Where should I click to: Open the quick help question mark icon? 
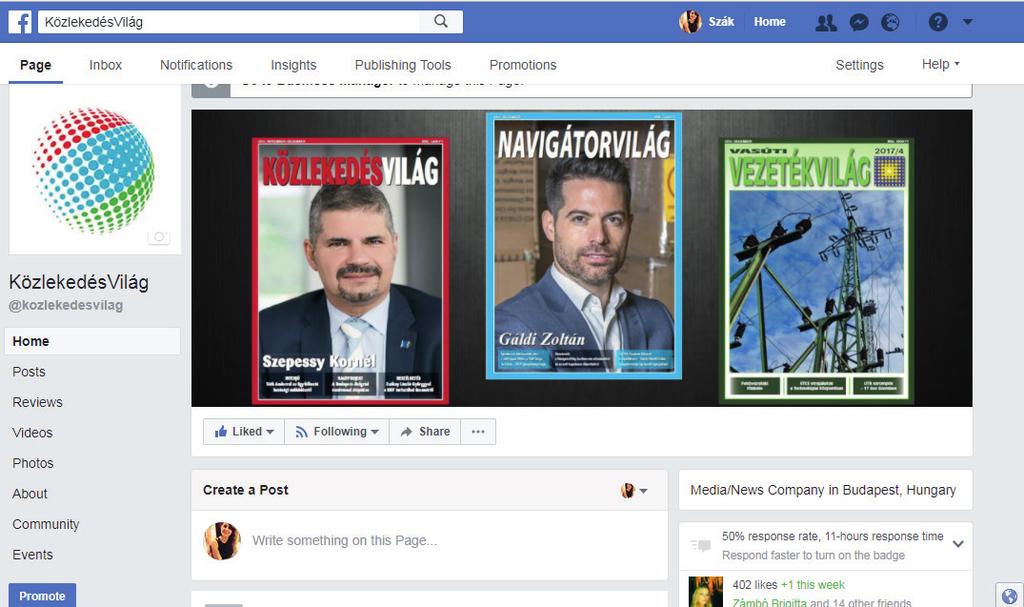pos(938,22)
